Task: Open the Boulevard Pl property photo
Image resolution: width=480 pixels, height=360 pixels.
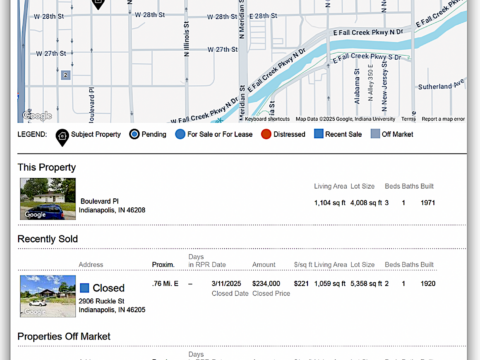Action: (48, 199)
